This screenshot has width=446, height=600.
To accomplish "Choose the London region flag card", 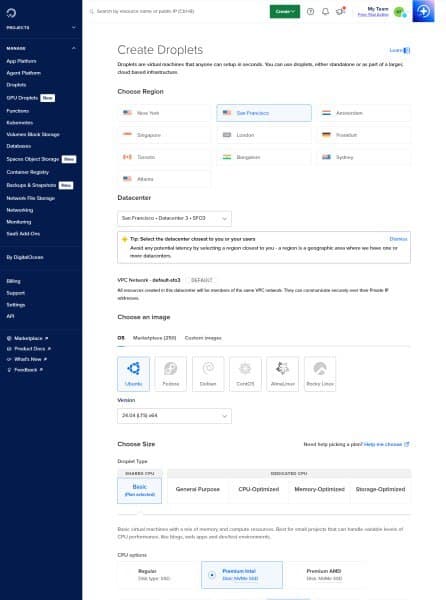I will 264,135.
